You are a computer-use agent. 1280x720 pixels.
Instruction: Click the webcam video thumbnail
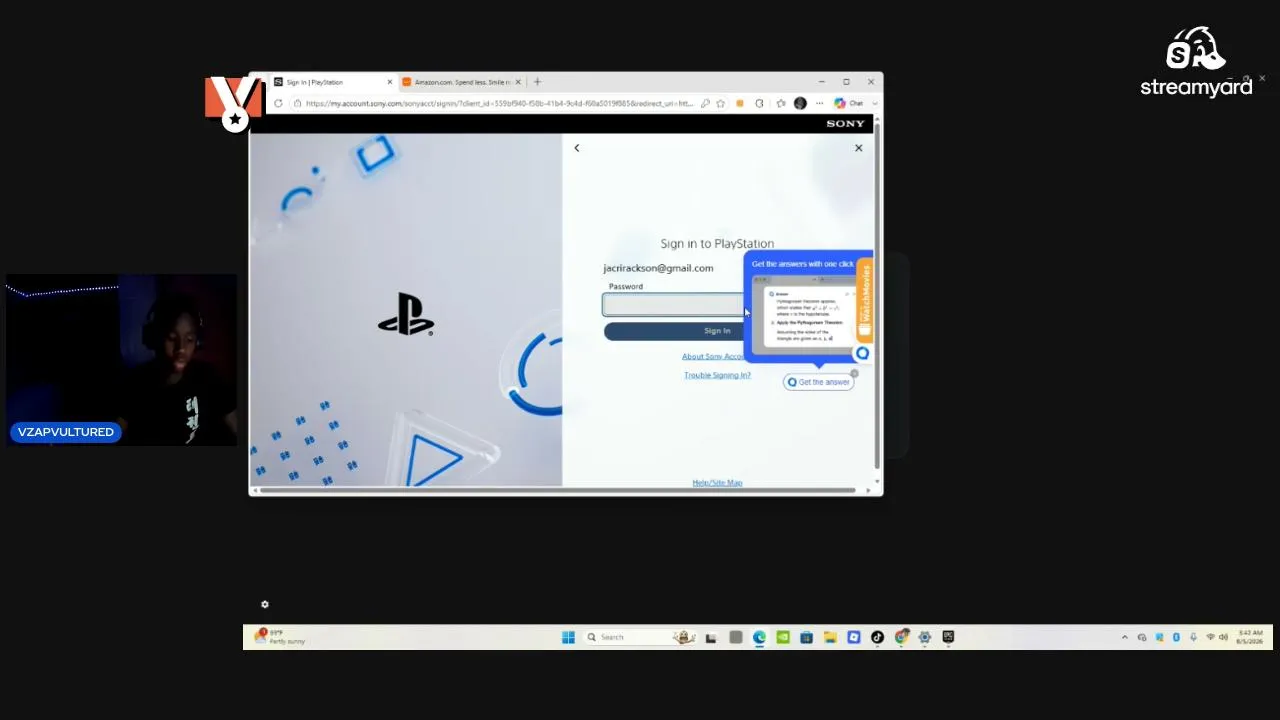tap(121, 360)
